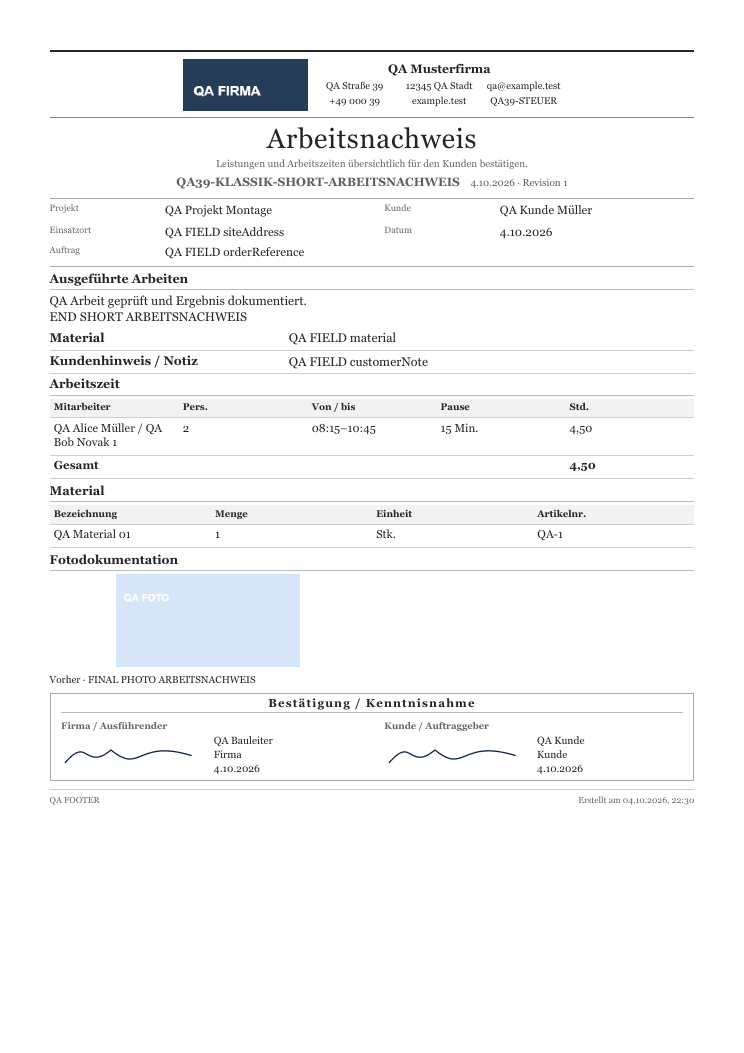The width and height of the screenshot is (744, 1053).
Task: Click the Auftrag label
Action: click(x=64, y=250)
